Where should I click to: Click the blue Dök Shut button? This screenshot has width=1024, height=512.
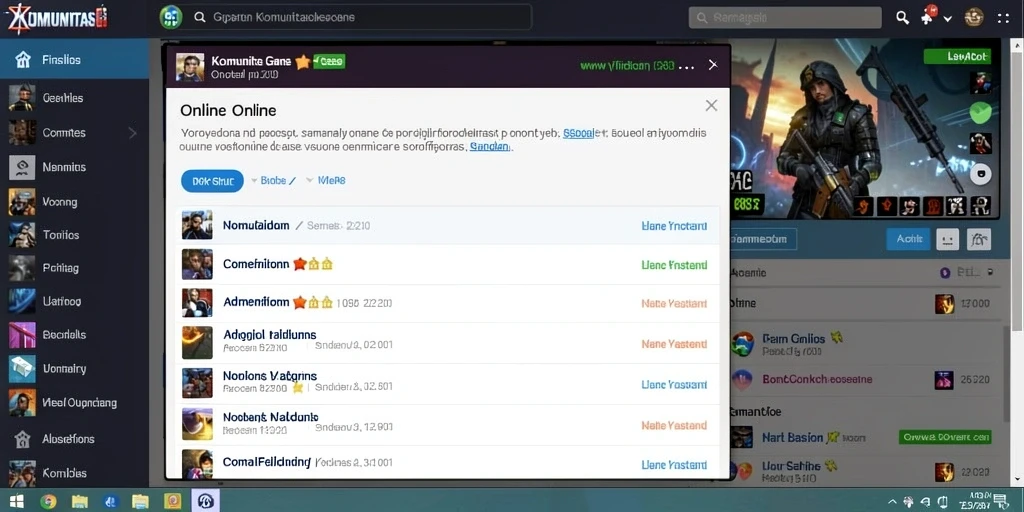click(x=212, y=181)
